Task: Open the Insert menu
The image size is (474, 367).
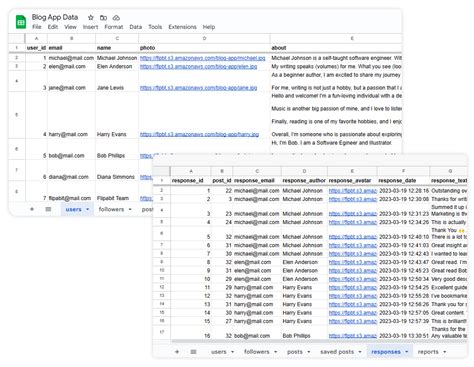Action: click(90, 27)
